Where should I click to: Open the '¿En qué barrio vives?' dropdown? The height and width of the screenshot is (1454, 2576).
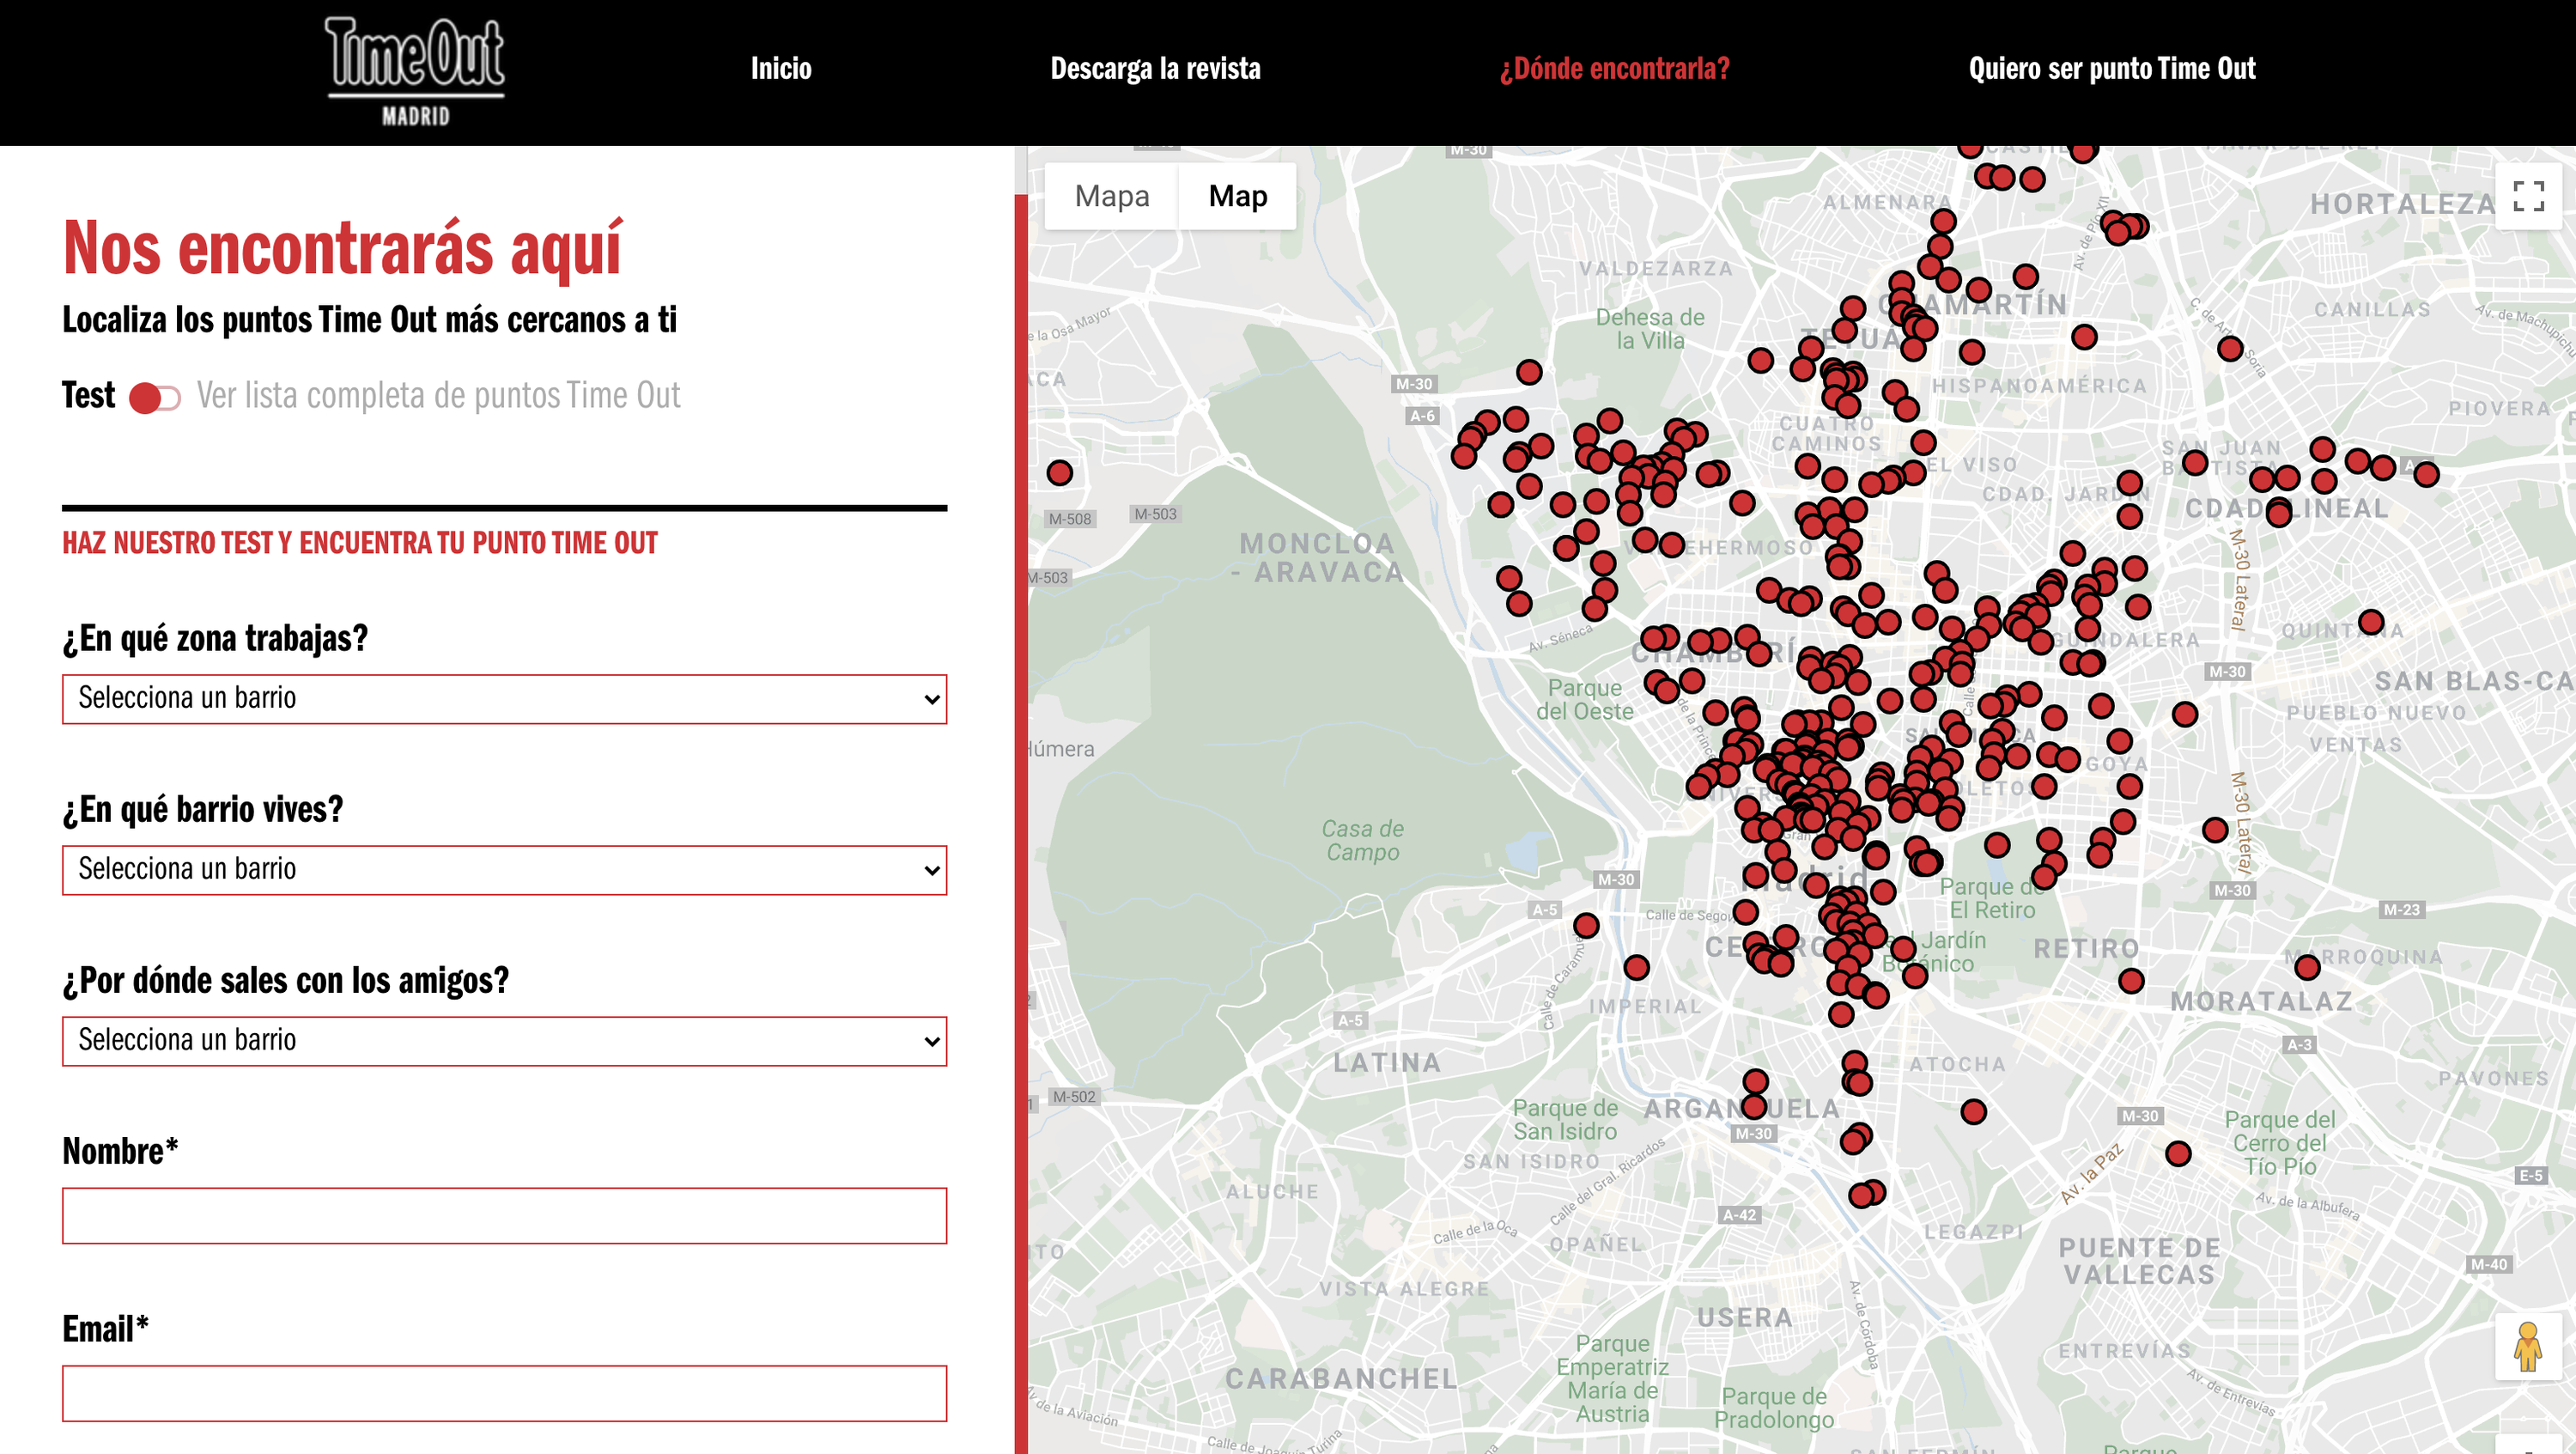pos(504,870)
